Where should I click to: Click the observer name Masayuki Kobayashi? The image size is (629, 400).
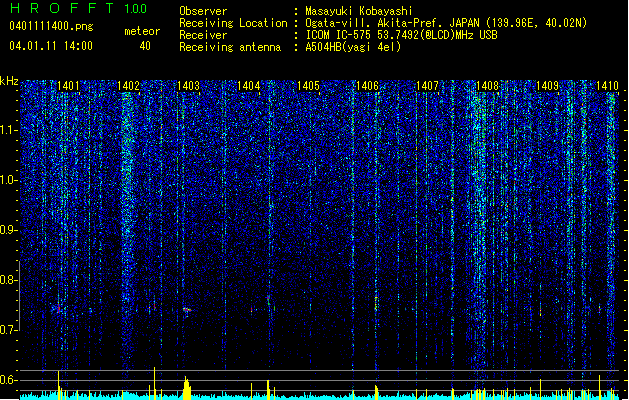coord(359,11)
